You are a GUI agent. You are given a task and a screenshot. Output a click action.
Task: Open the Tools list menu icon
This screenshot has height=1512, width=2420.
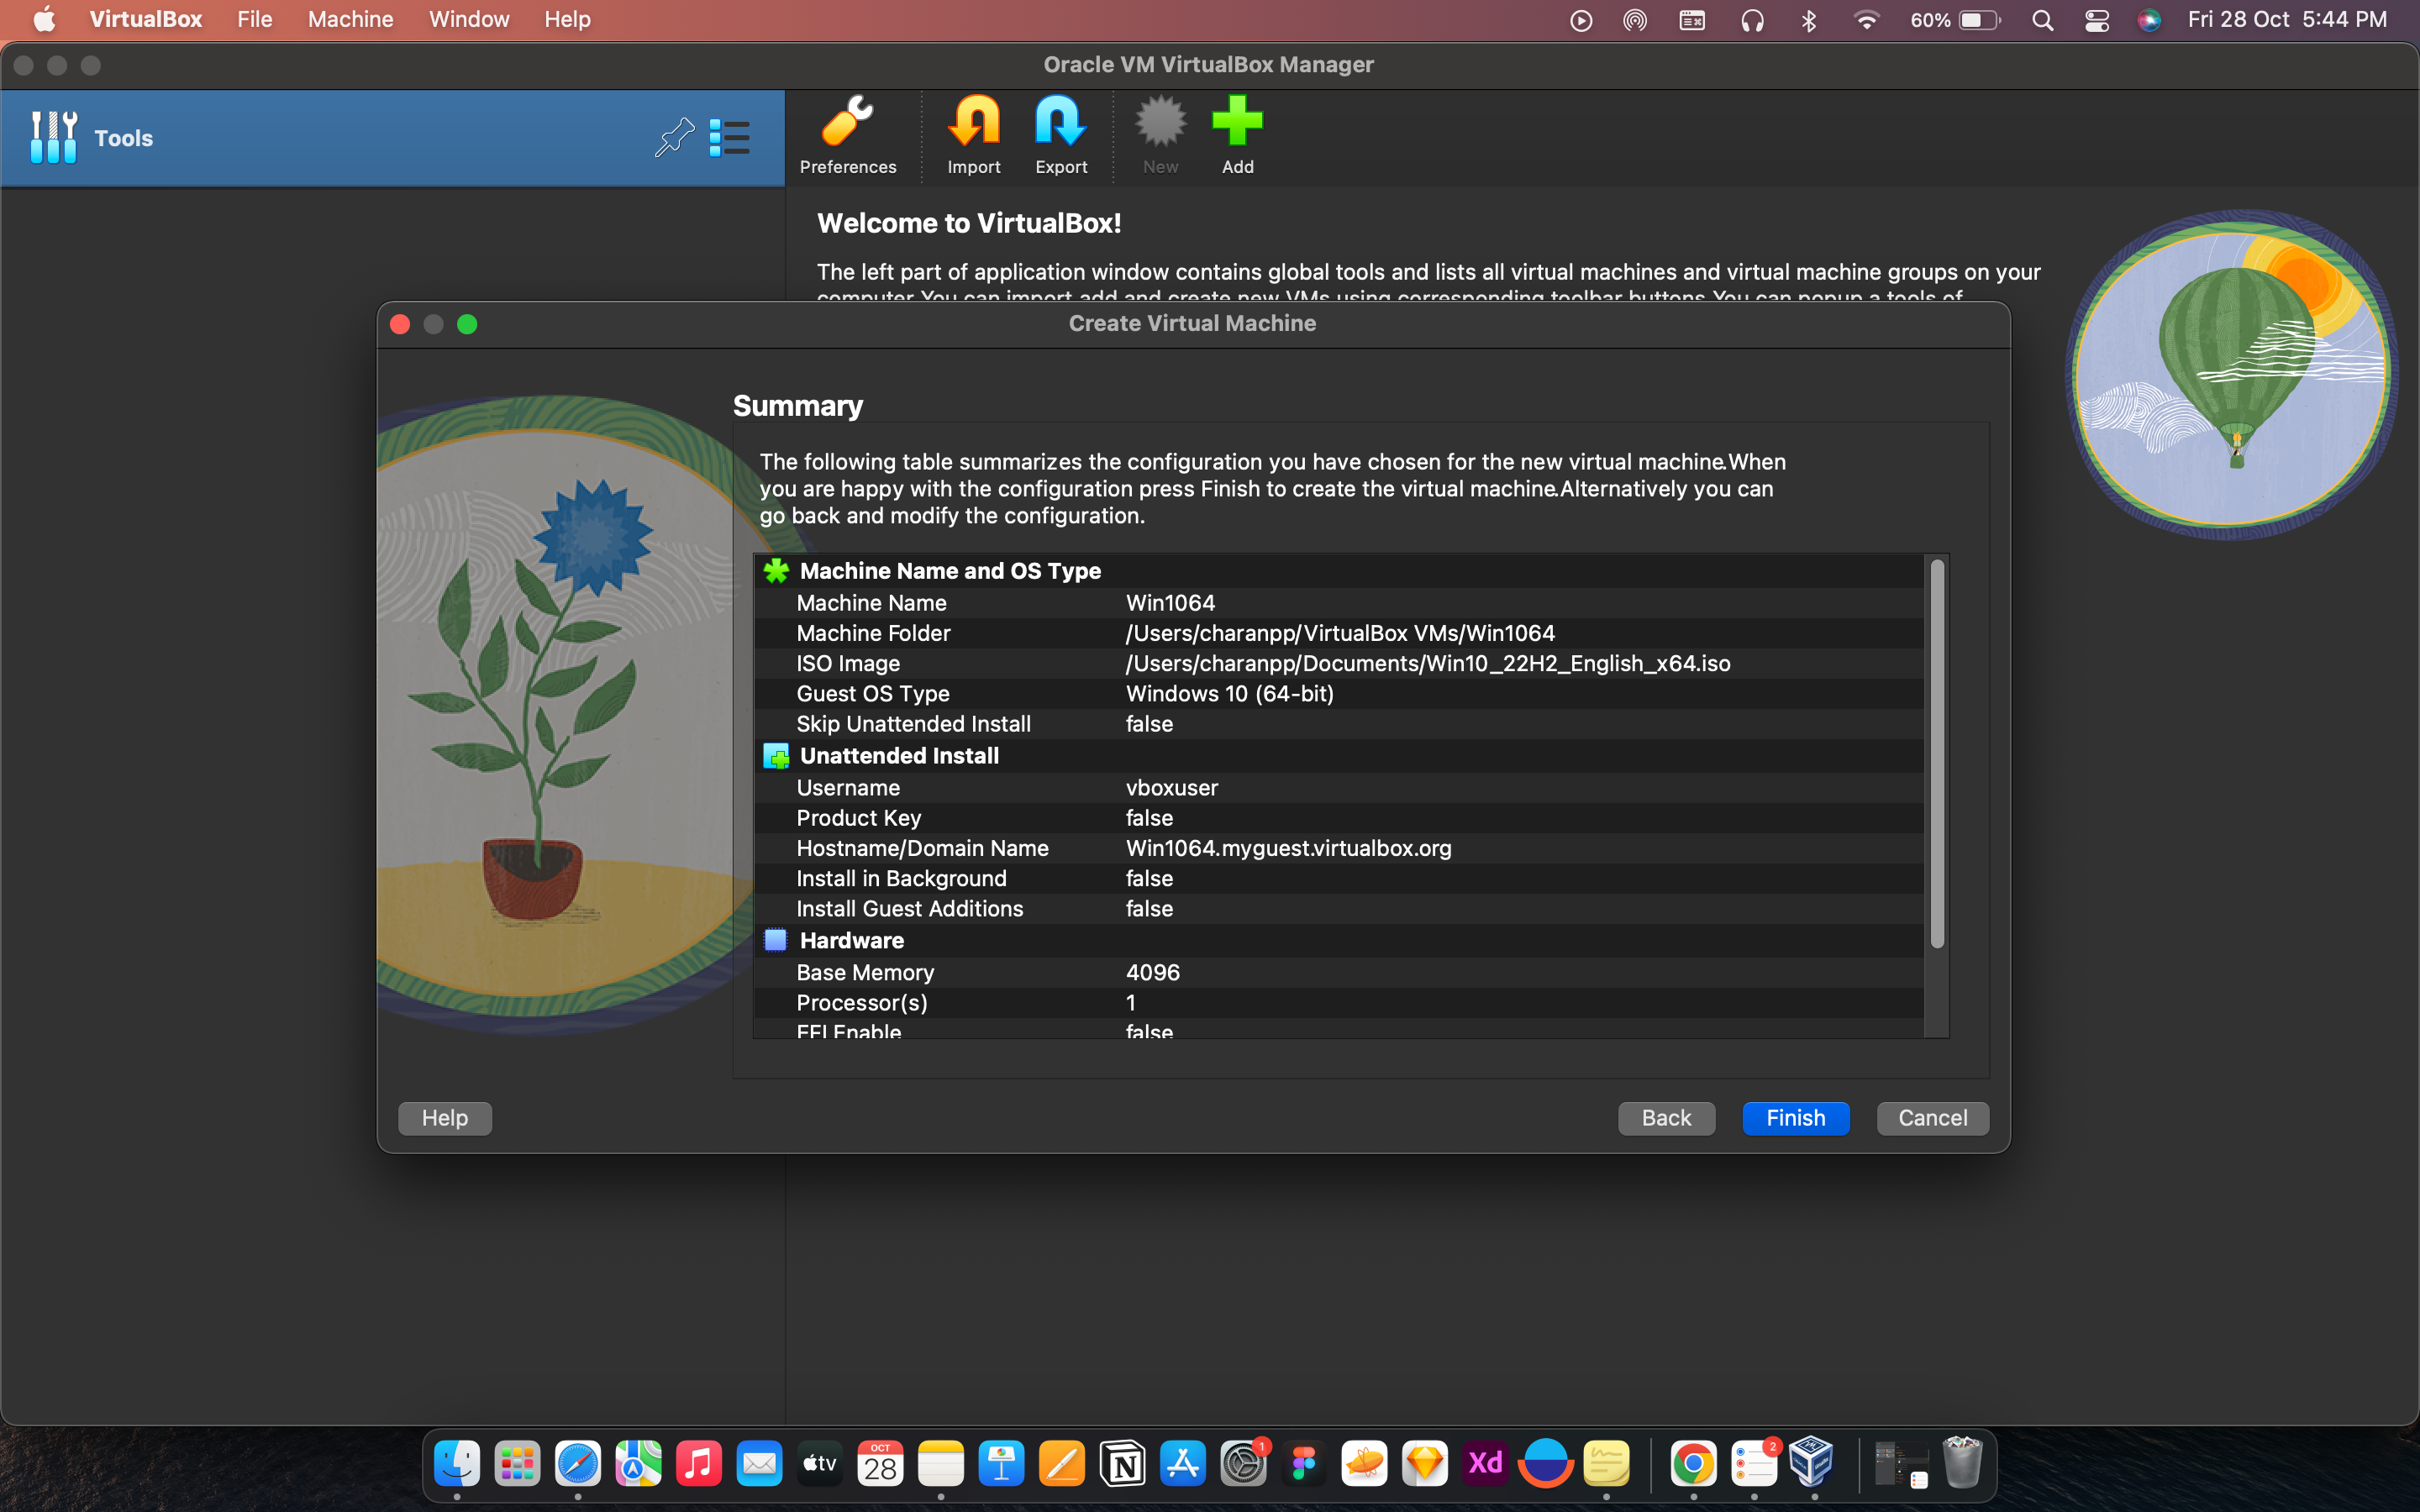[x=729, y=137]
